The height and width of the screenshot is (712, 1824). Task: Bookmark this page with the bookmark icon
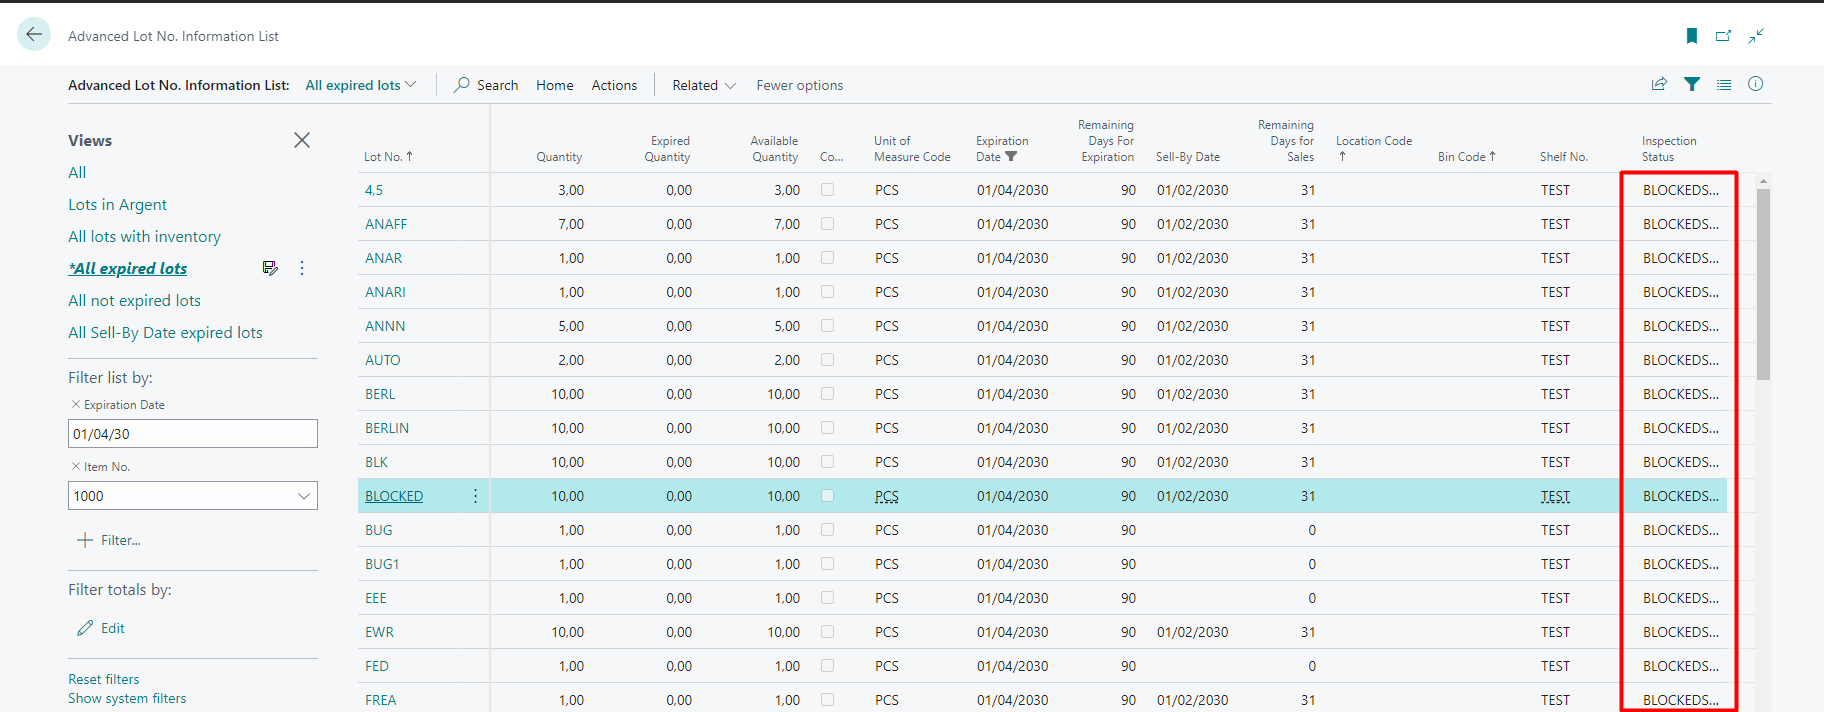(x=1692, y=36)
